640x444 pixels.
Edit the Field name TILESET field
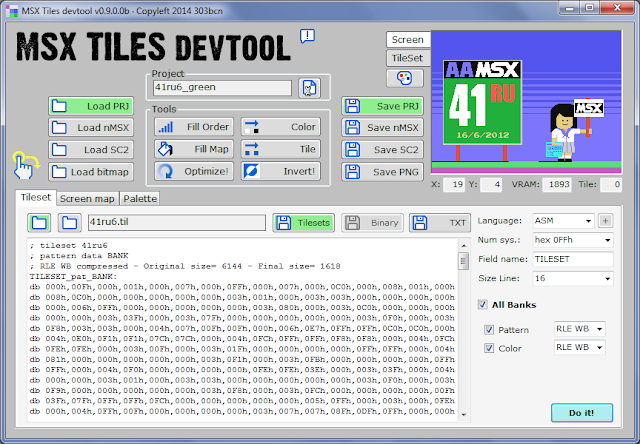pyautogui.click(x=573, y=259)
